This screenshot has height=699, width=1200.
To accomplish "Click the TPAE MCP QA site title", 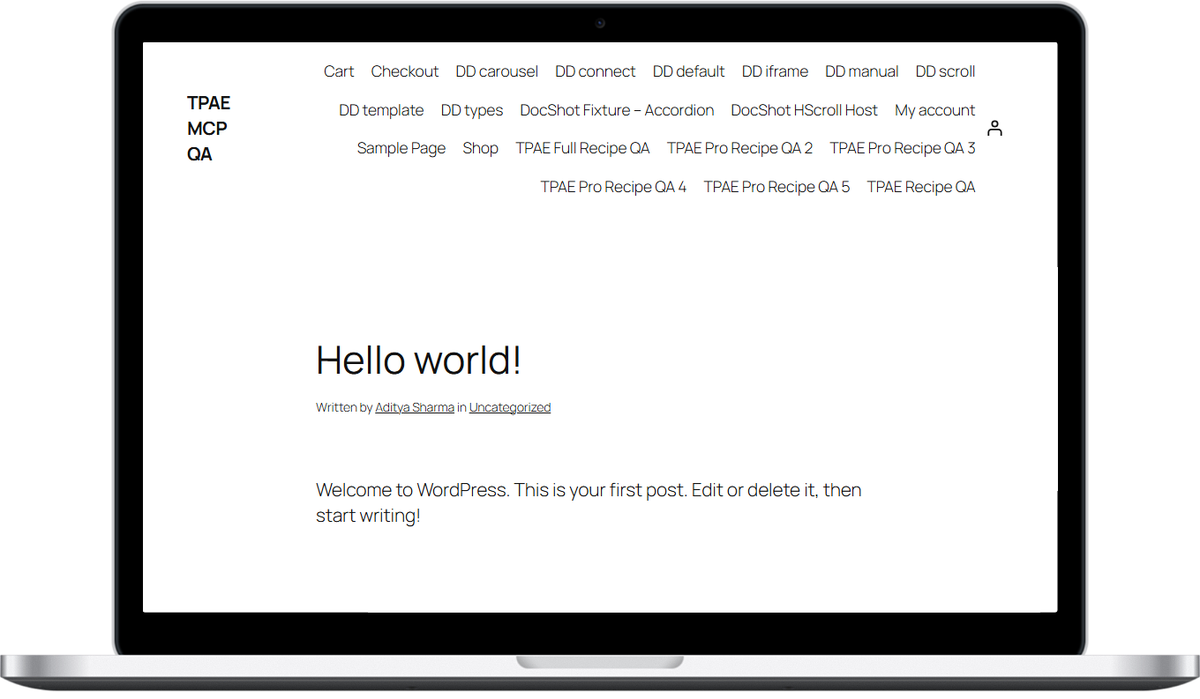I will point(208,129).
